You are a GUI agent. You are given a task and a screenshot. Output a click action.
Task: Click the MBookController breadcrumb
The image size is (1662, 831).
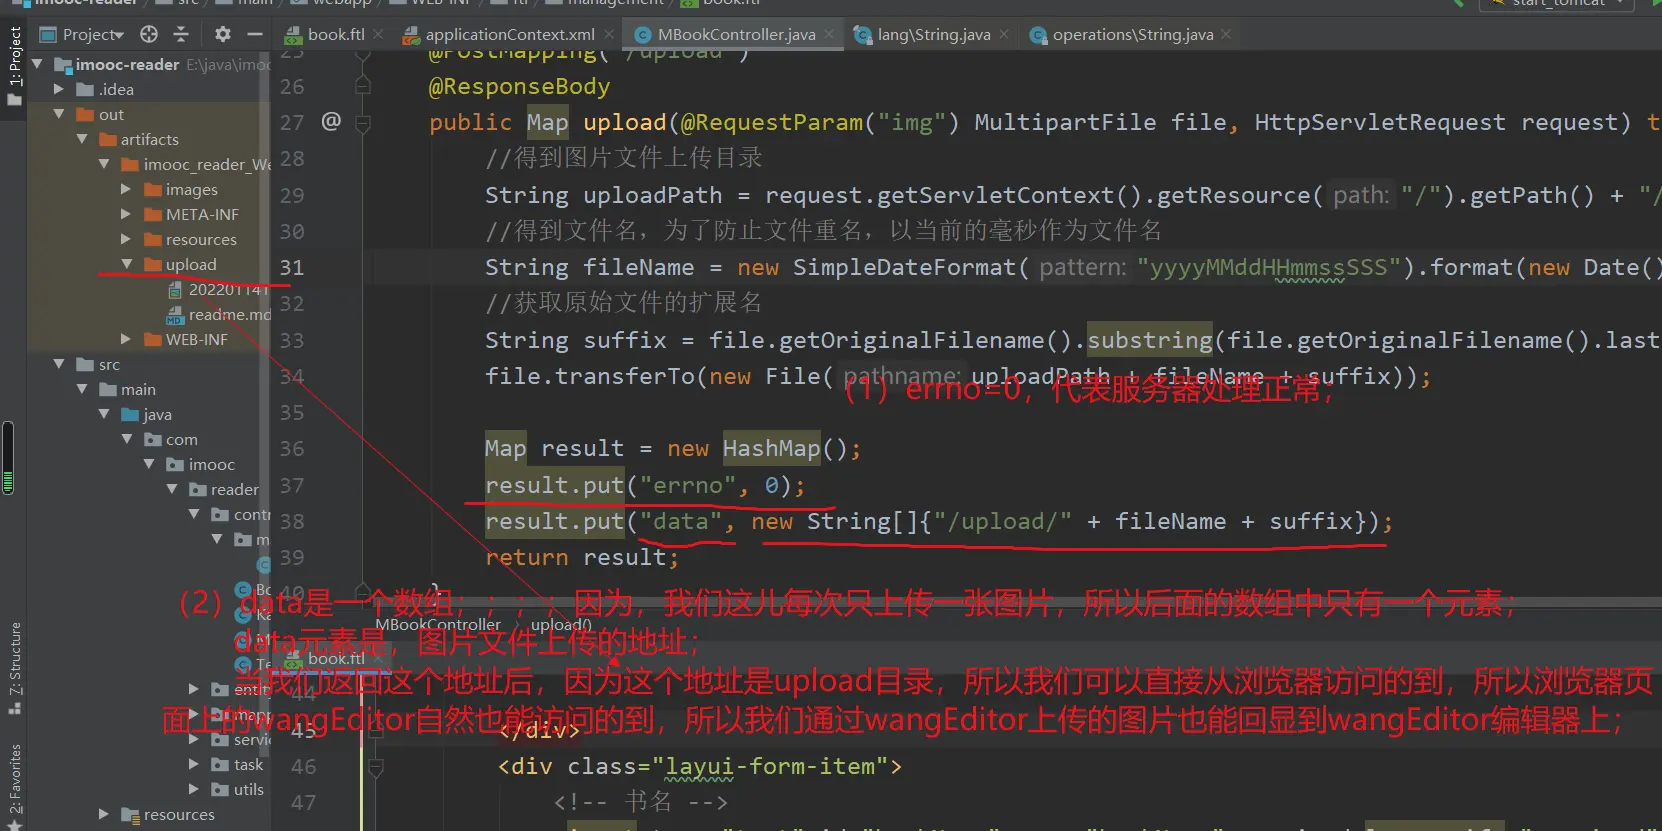pyautogui.click(x=438, y=624)
